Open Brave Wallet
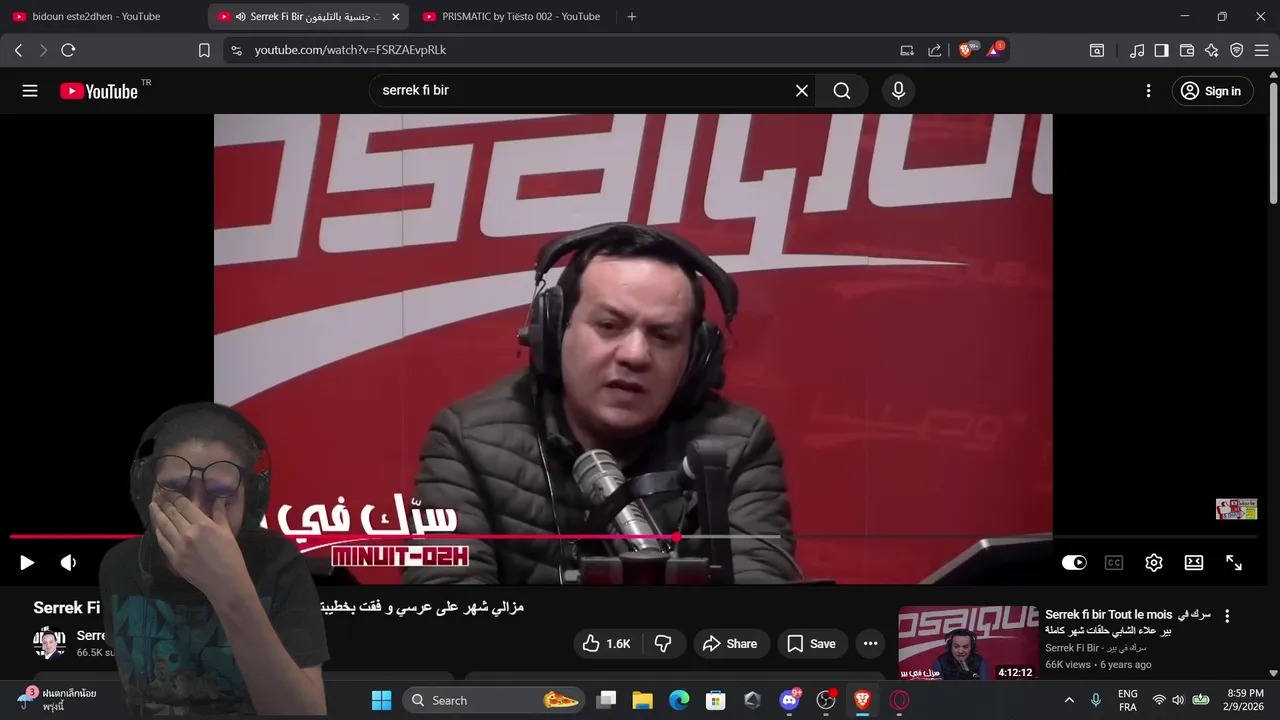The width and height of the screenshot is (1280, 720). [1187, 50]
